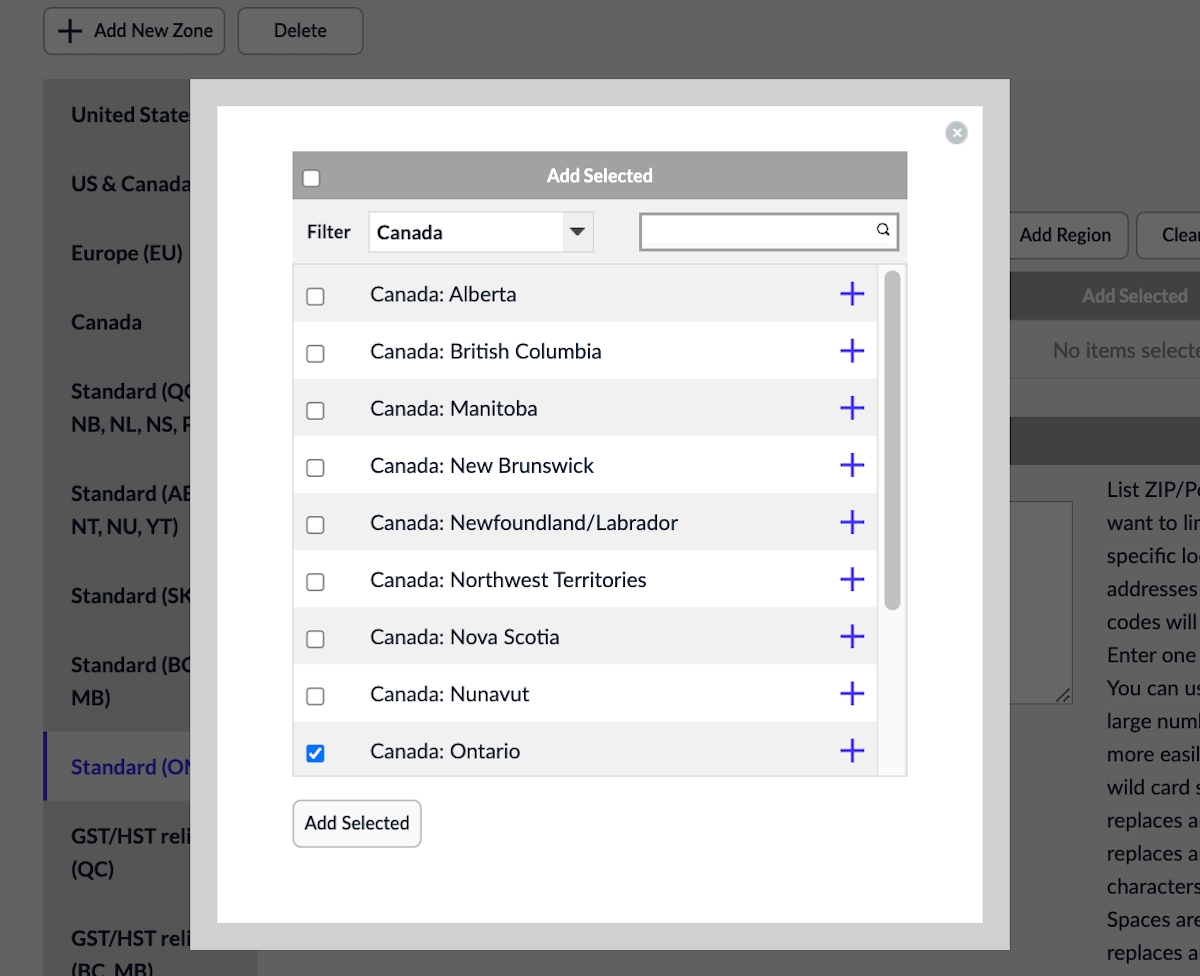Viewport: 1200px width, 976px height.
Task: Check the Canada: Nunavut checkbox
Action: tap(315, 696)
